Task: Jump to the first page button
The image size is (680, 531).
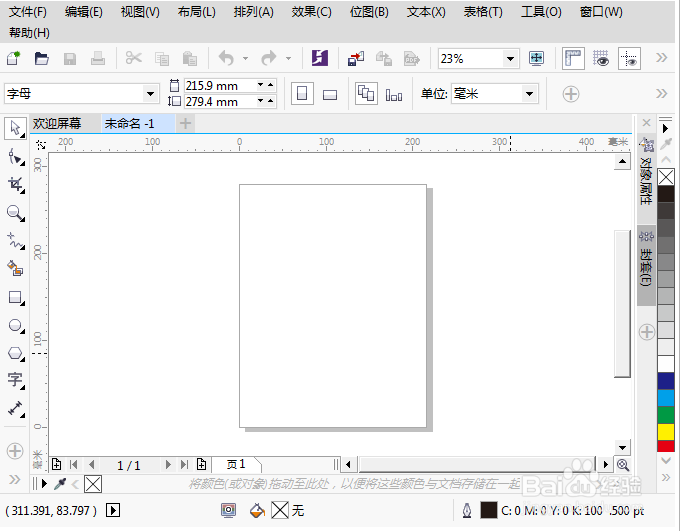Action: (74, 465)
